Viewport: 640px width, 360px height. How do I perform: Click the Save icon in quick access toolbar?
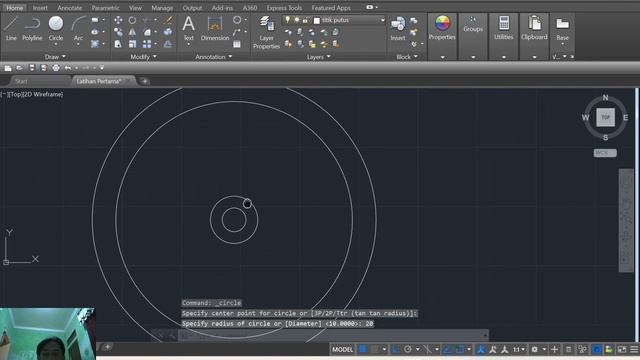32,68
